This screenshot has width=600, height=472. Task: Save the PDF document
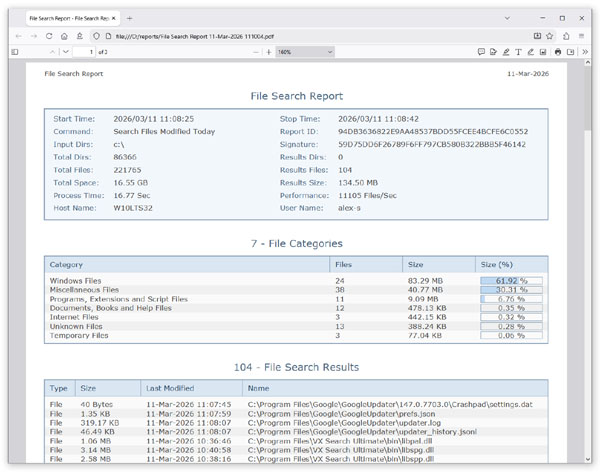pyautogui.click(x=570, y=52)
